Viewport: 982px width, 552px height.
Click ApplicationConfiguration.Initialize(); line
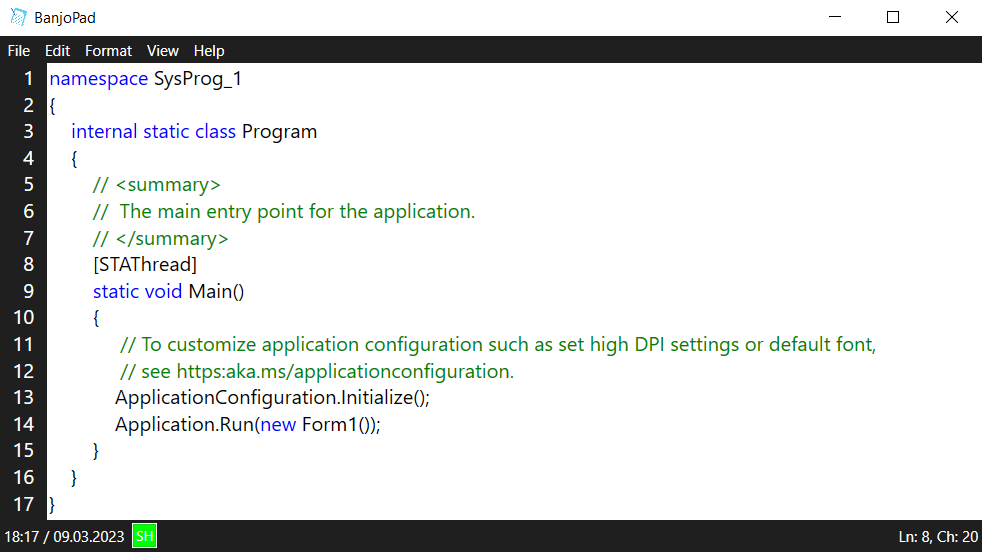(x=272, y=398)
